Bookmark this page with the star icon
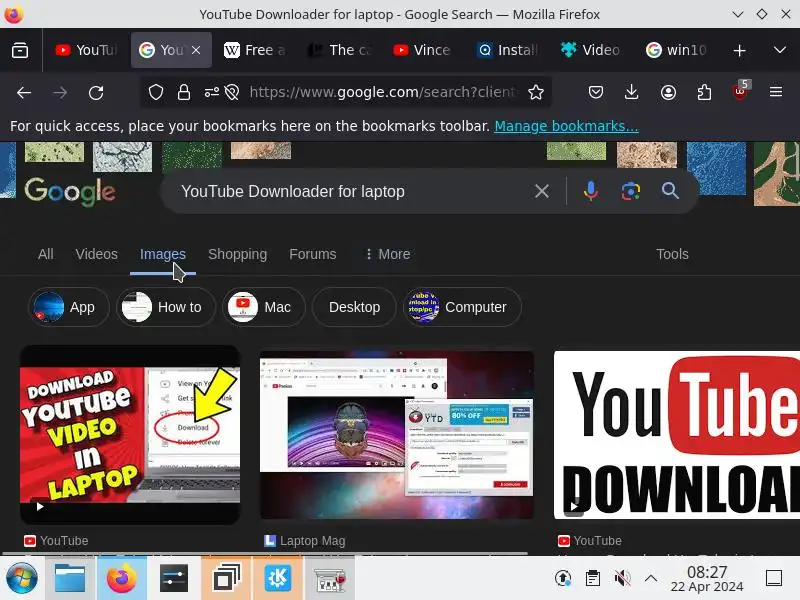The image size is (800, 600). (536, 92)
